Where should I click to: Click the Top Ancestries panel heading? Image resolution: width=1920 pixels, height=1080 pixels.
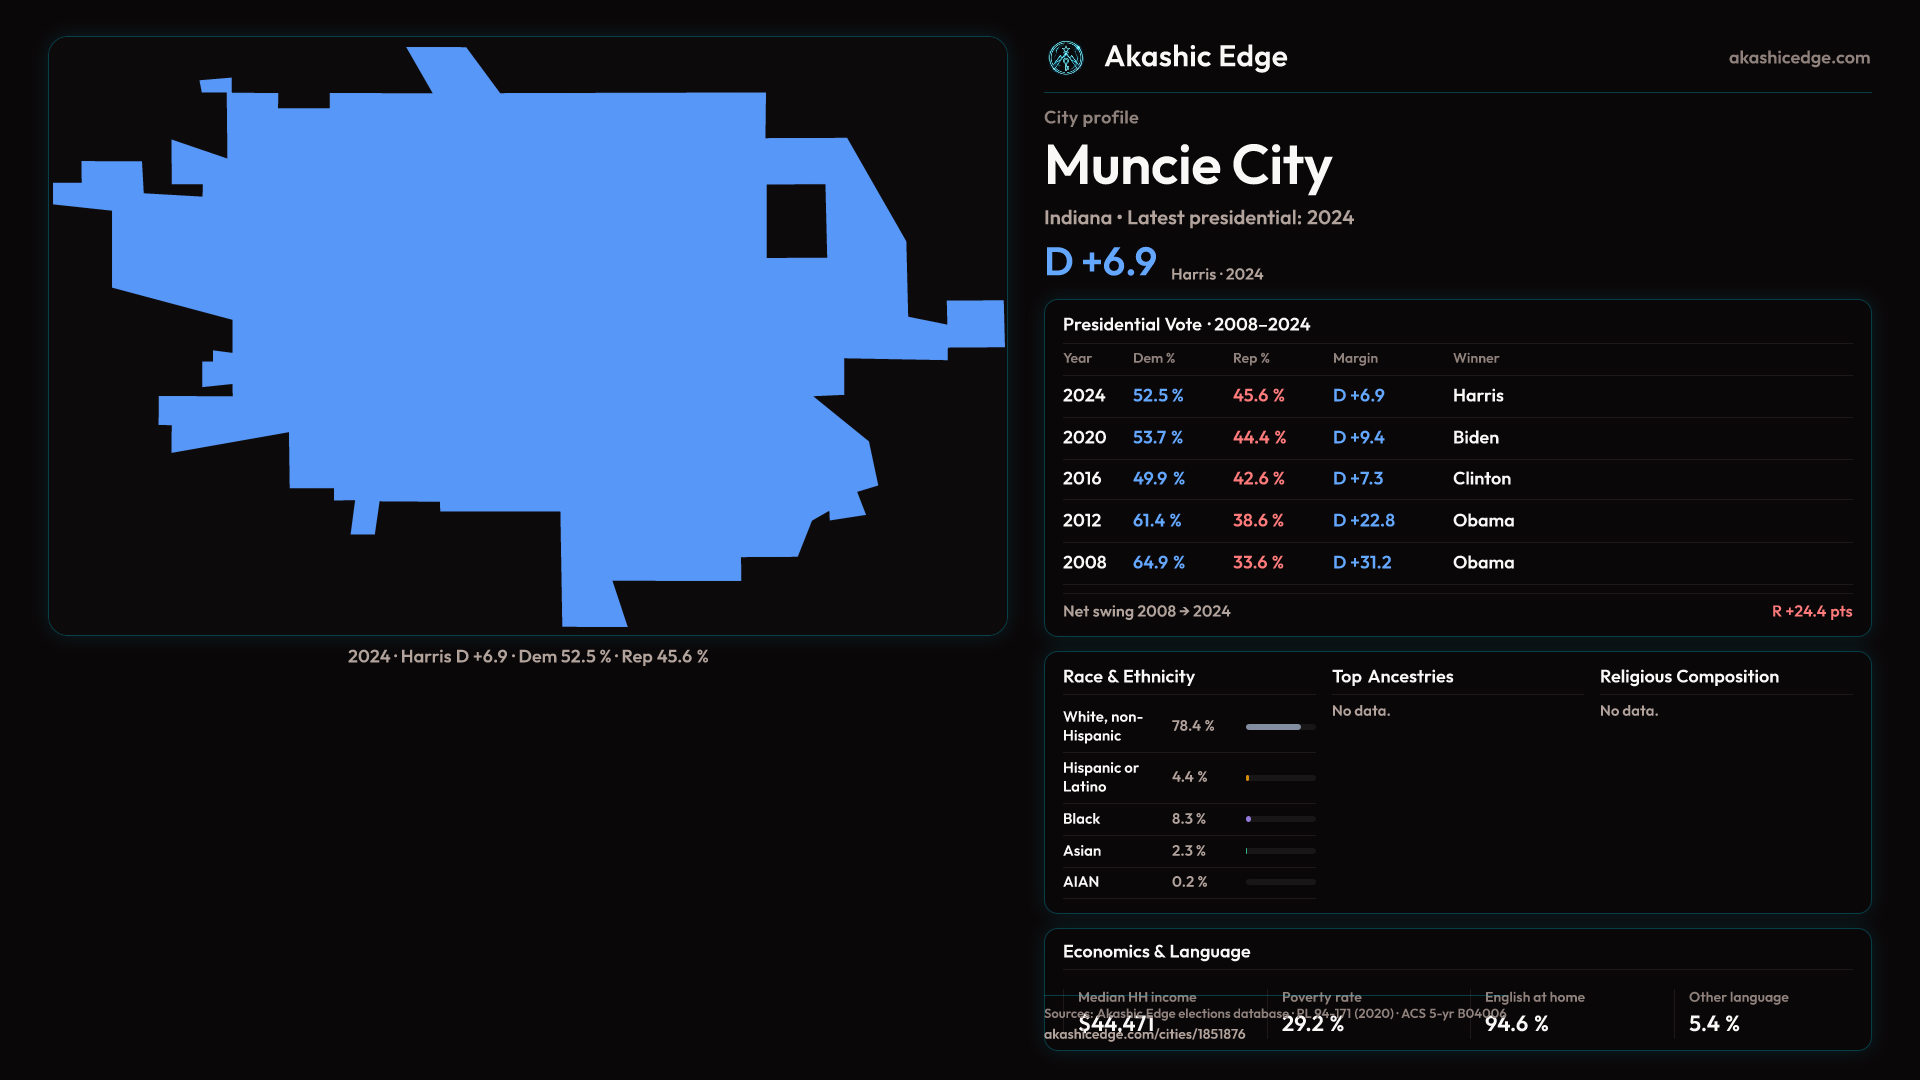point(1392,677)
